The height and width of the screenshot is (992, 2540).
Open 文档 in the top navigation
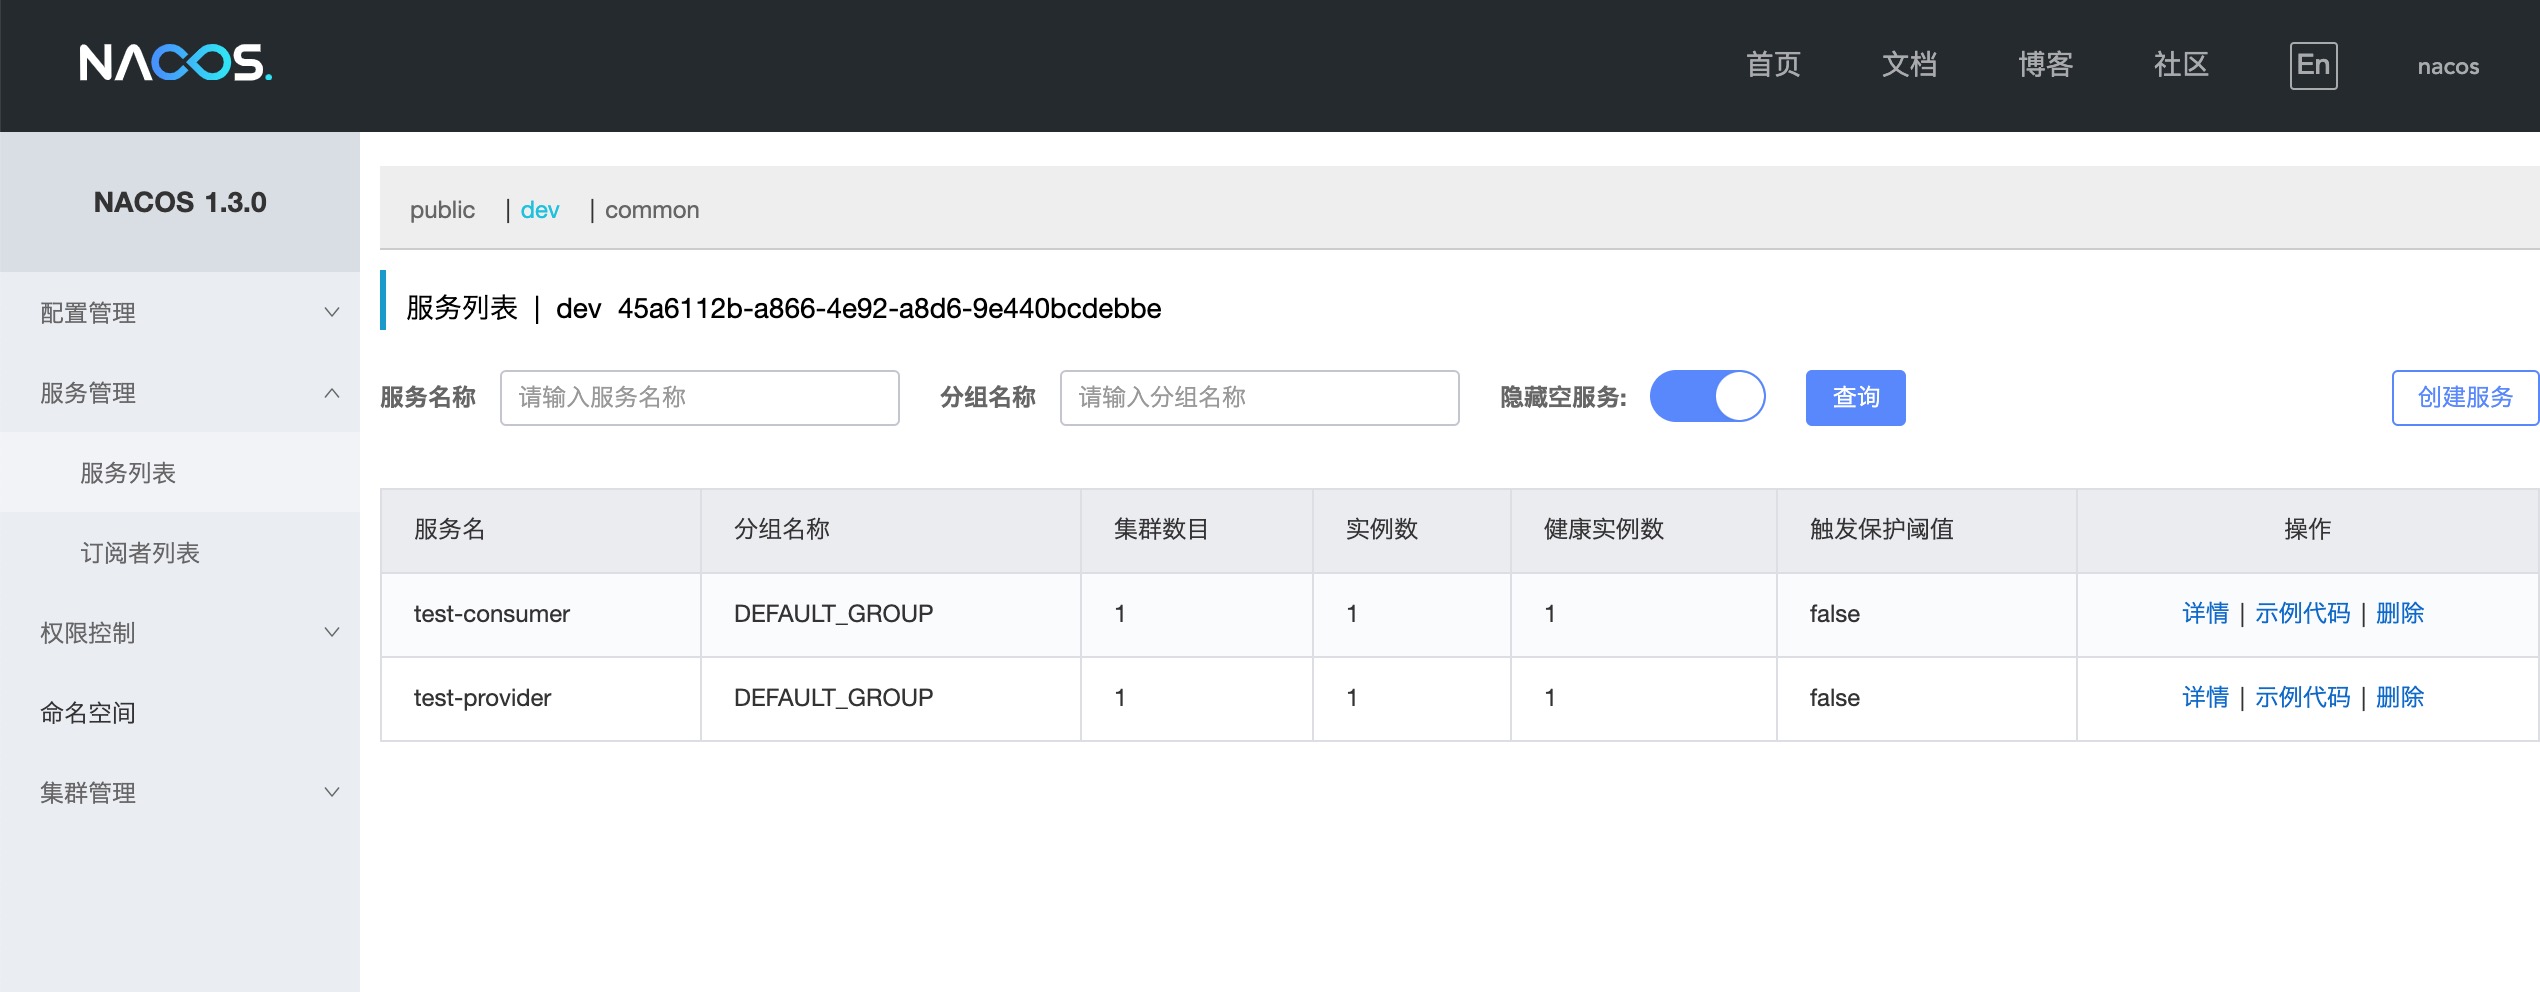(x=1909, y=65)
